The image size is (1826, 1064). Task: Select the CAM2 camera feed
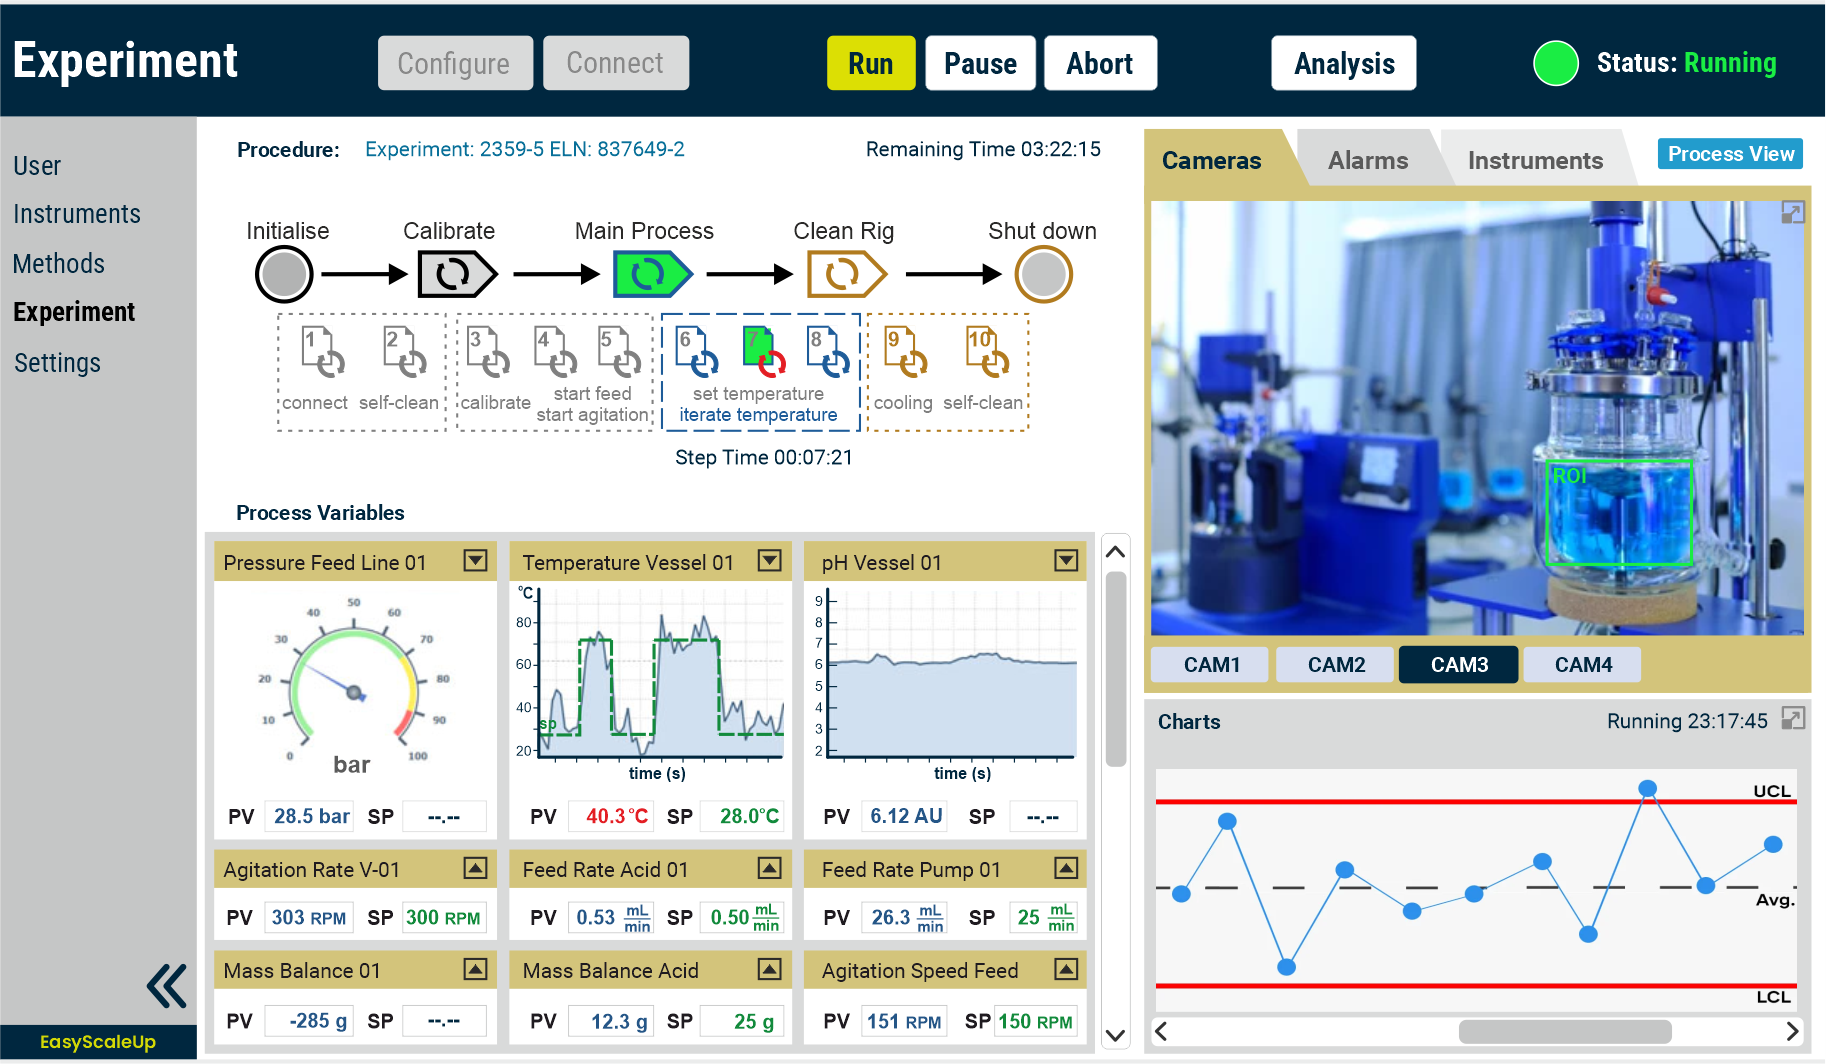coord(1336,665)
